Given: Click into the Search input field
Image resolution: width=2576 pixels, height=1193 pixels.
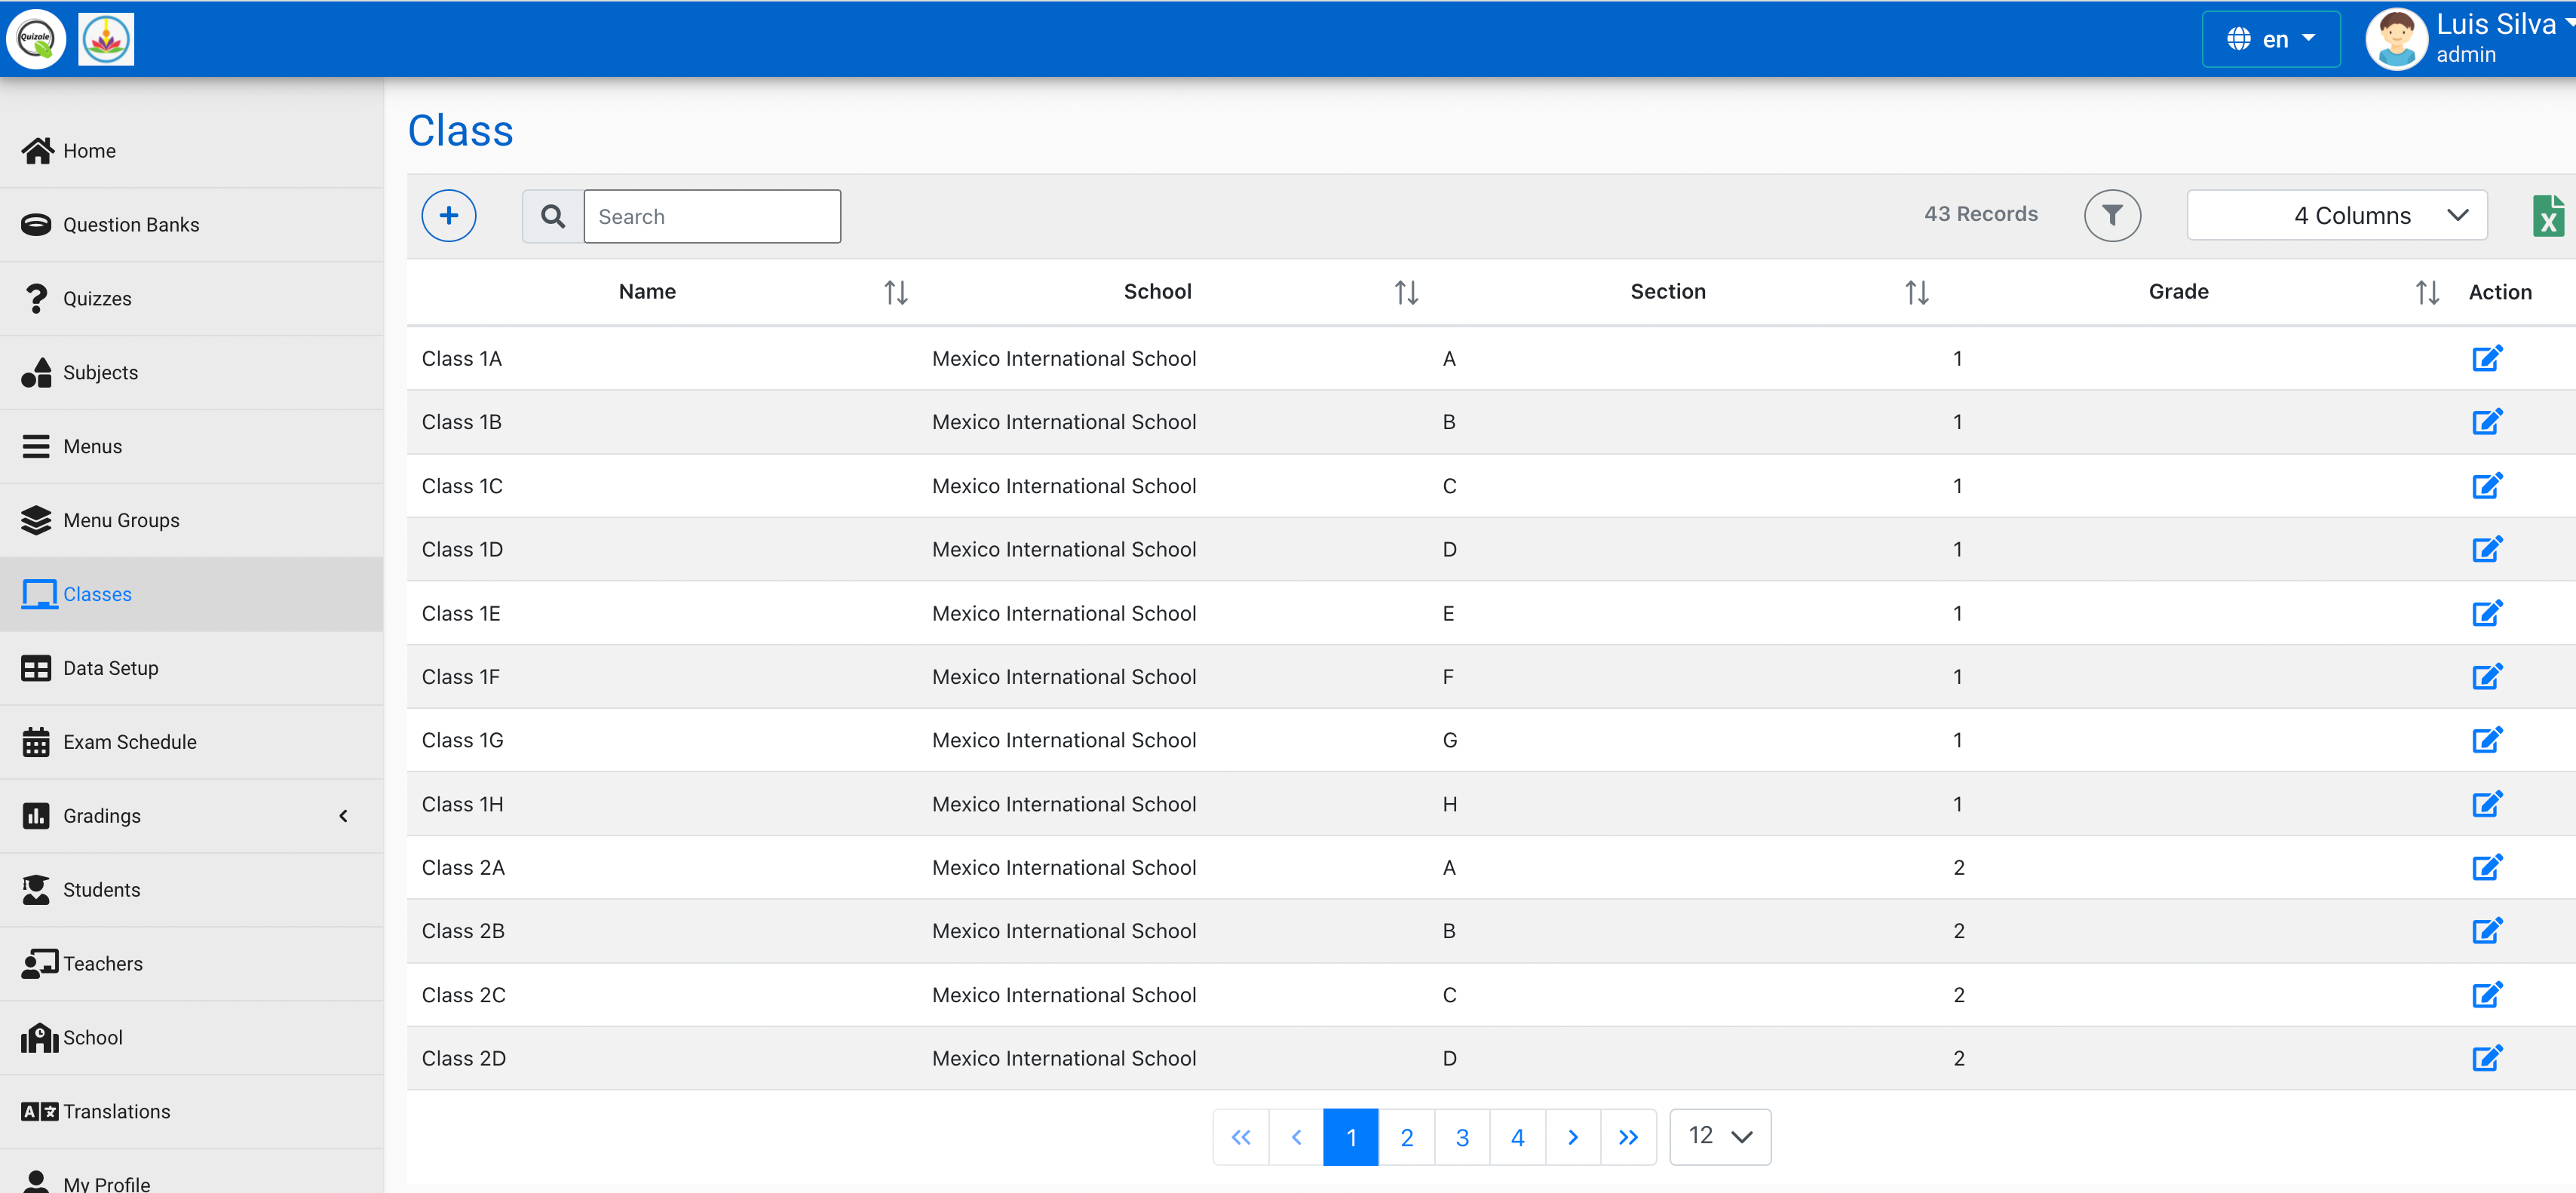Looking at the screenshot, I should (711, 216).
